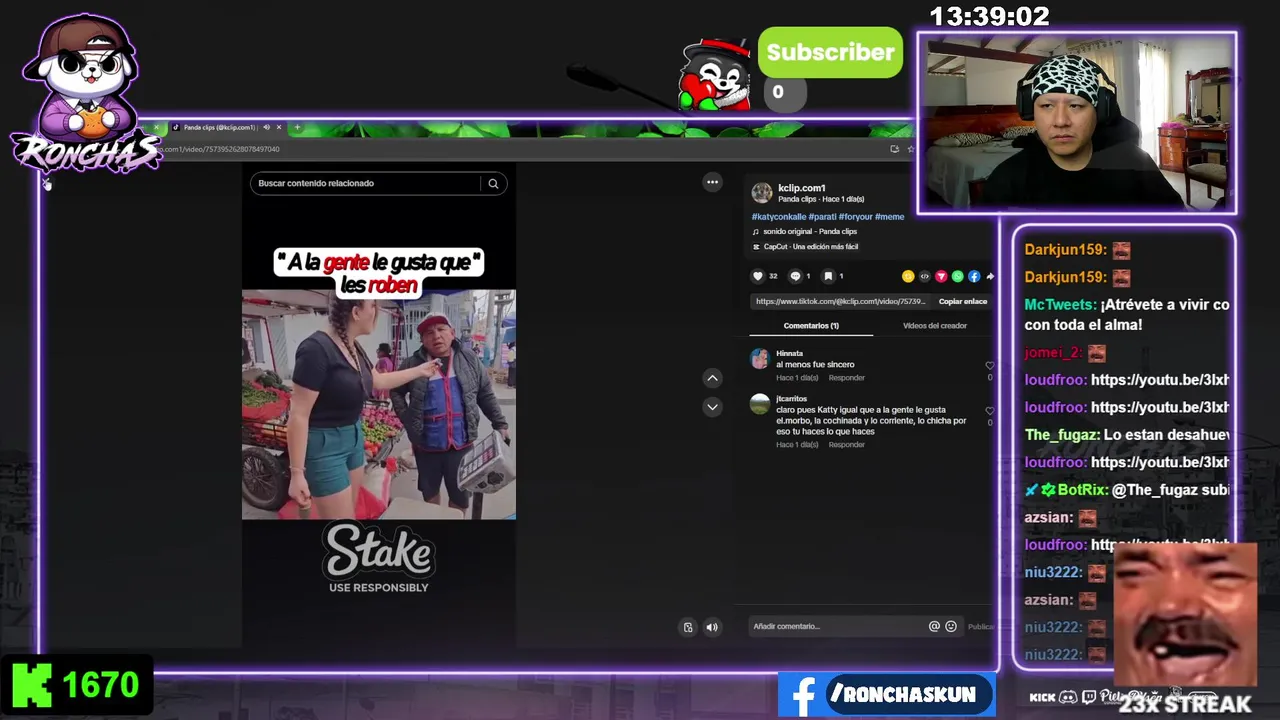
Task: Click McTweets username in chat
Action: tap(1060, 305)
